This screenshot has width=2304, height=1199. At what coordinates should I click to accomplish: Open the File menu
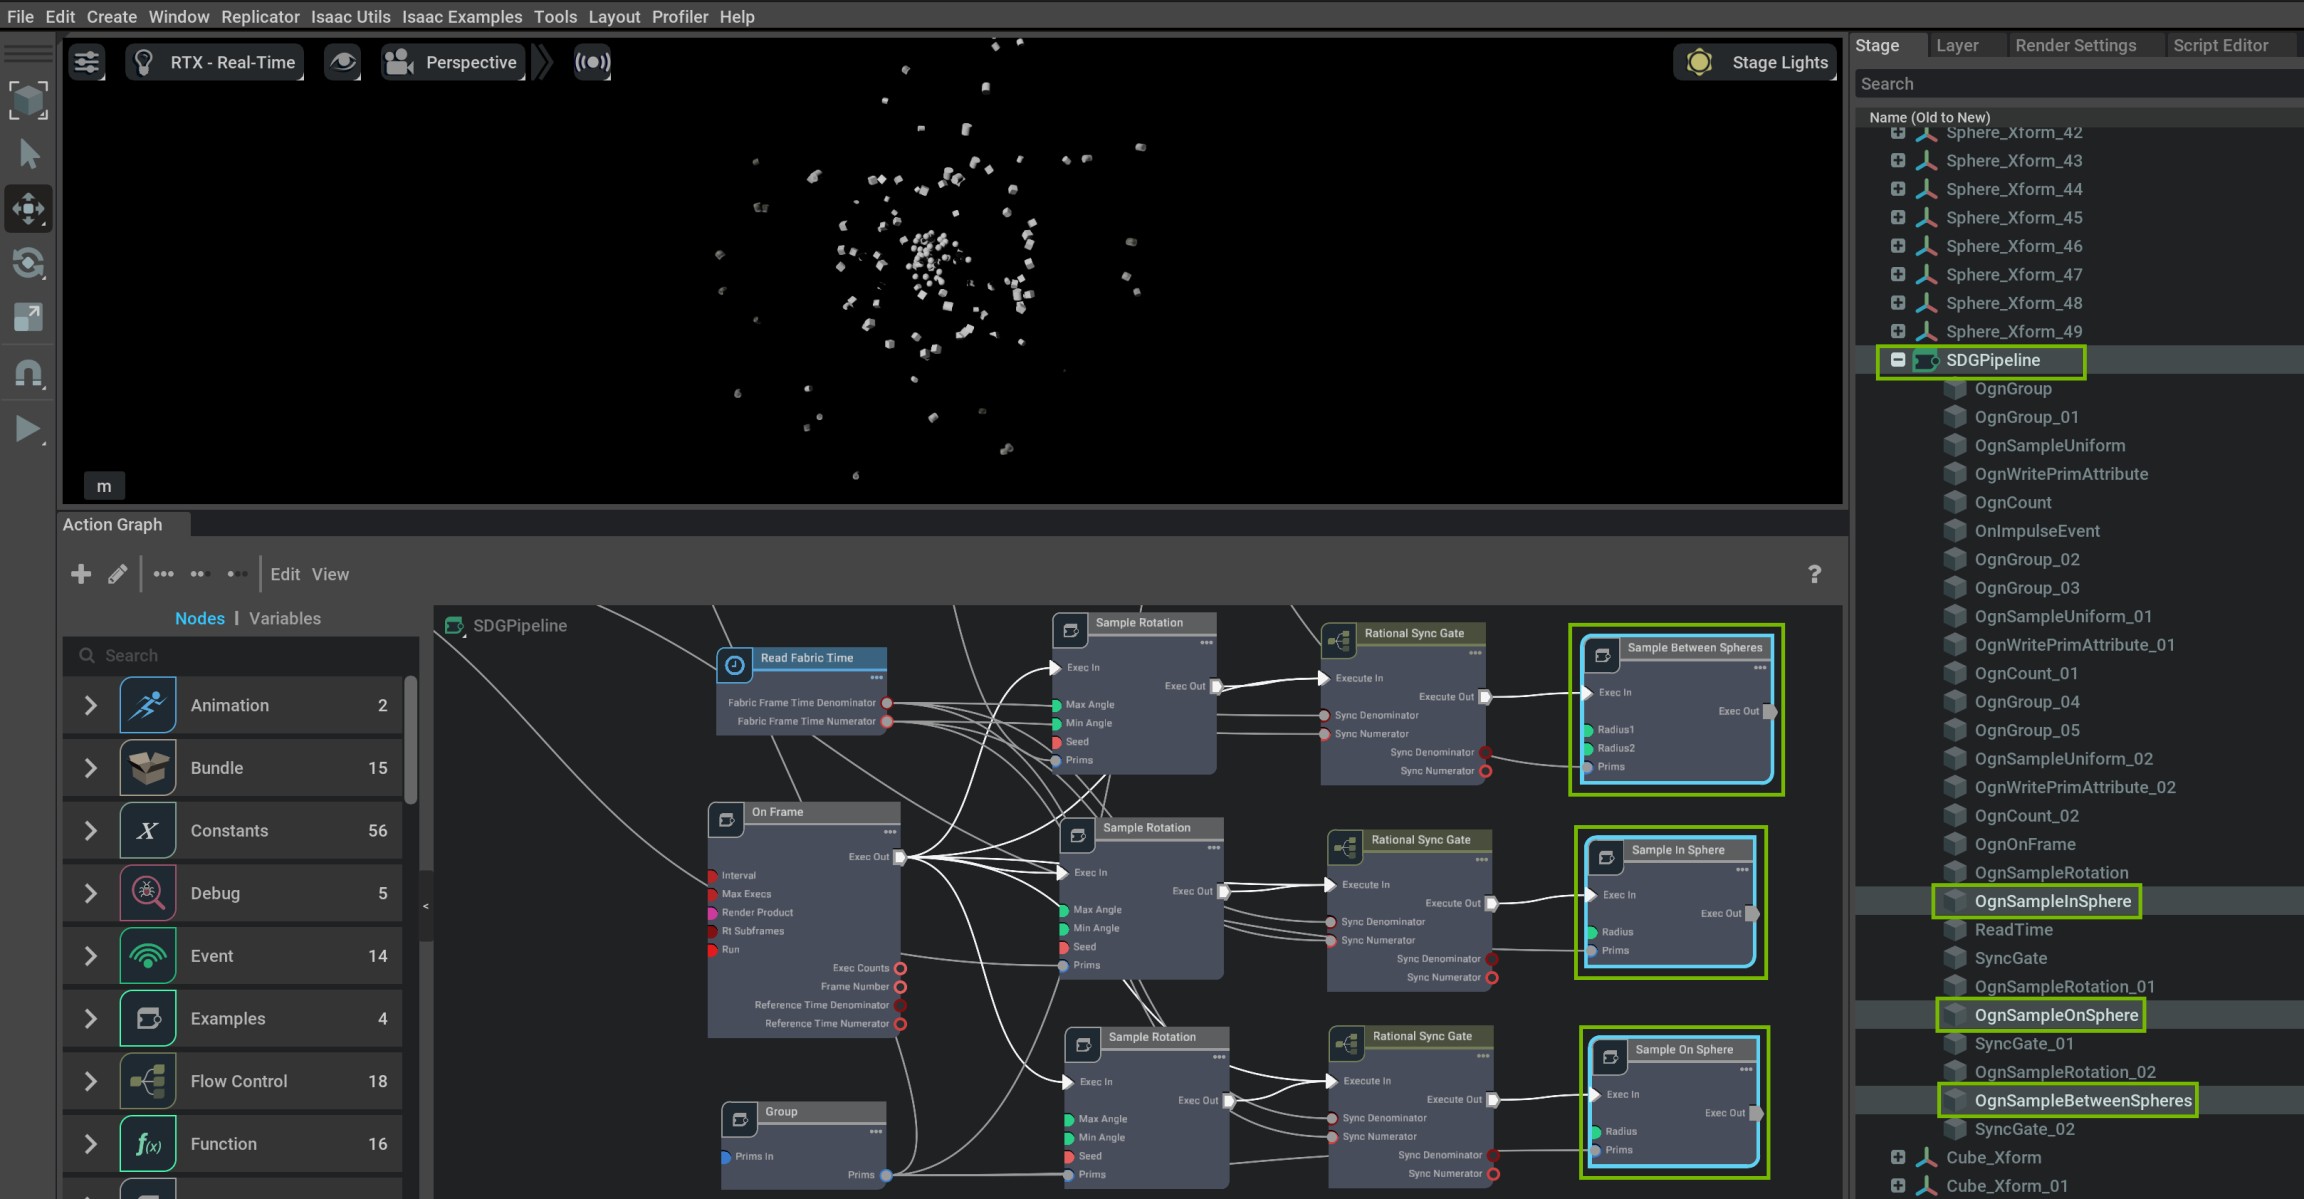tap(20, 16)
